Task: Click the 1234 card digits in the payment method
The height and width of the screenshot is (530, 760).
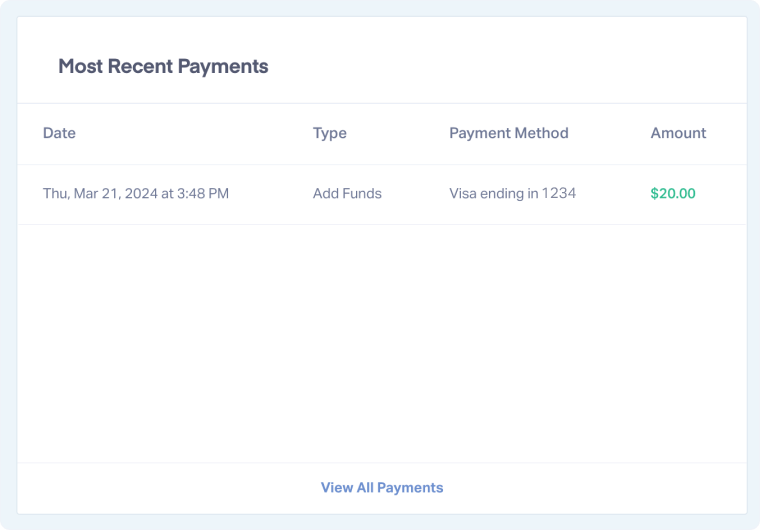Action: 559,194
